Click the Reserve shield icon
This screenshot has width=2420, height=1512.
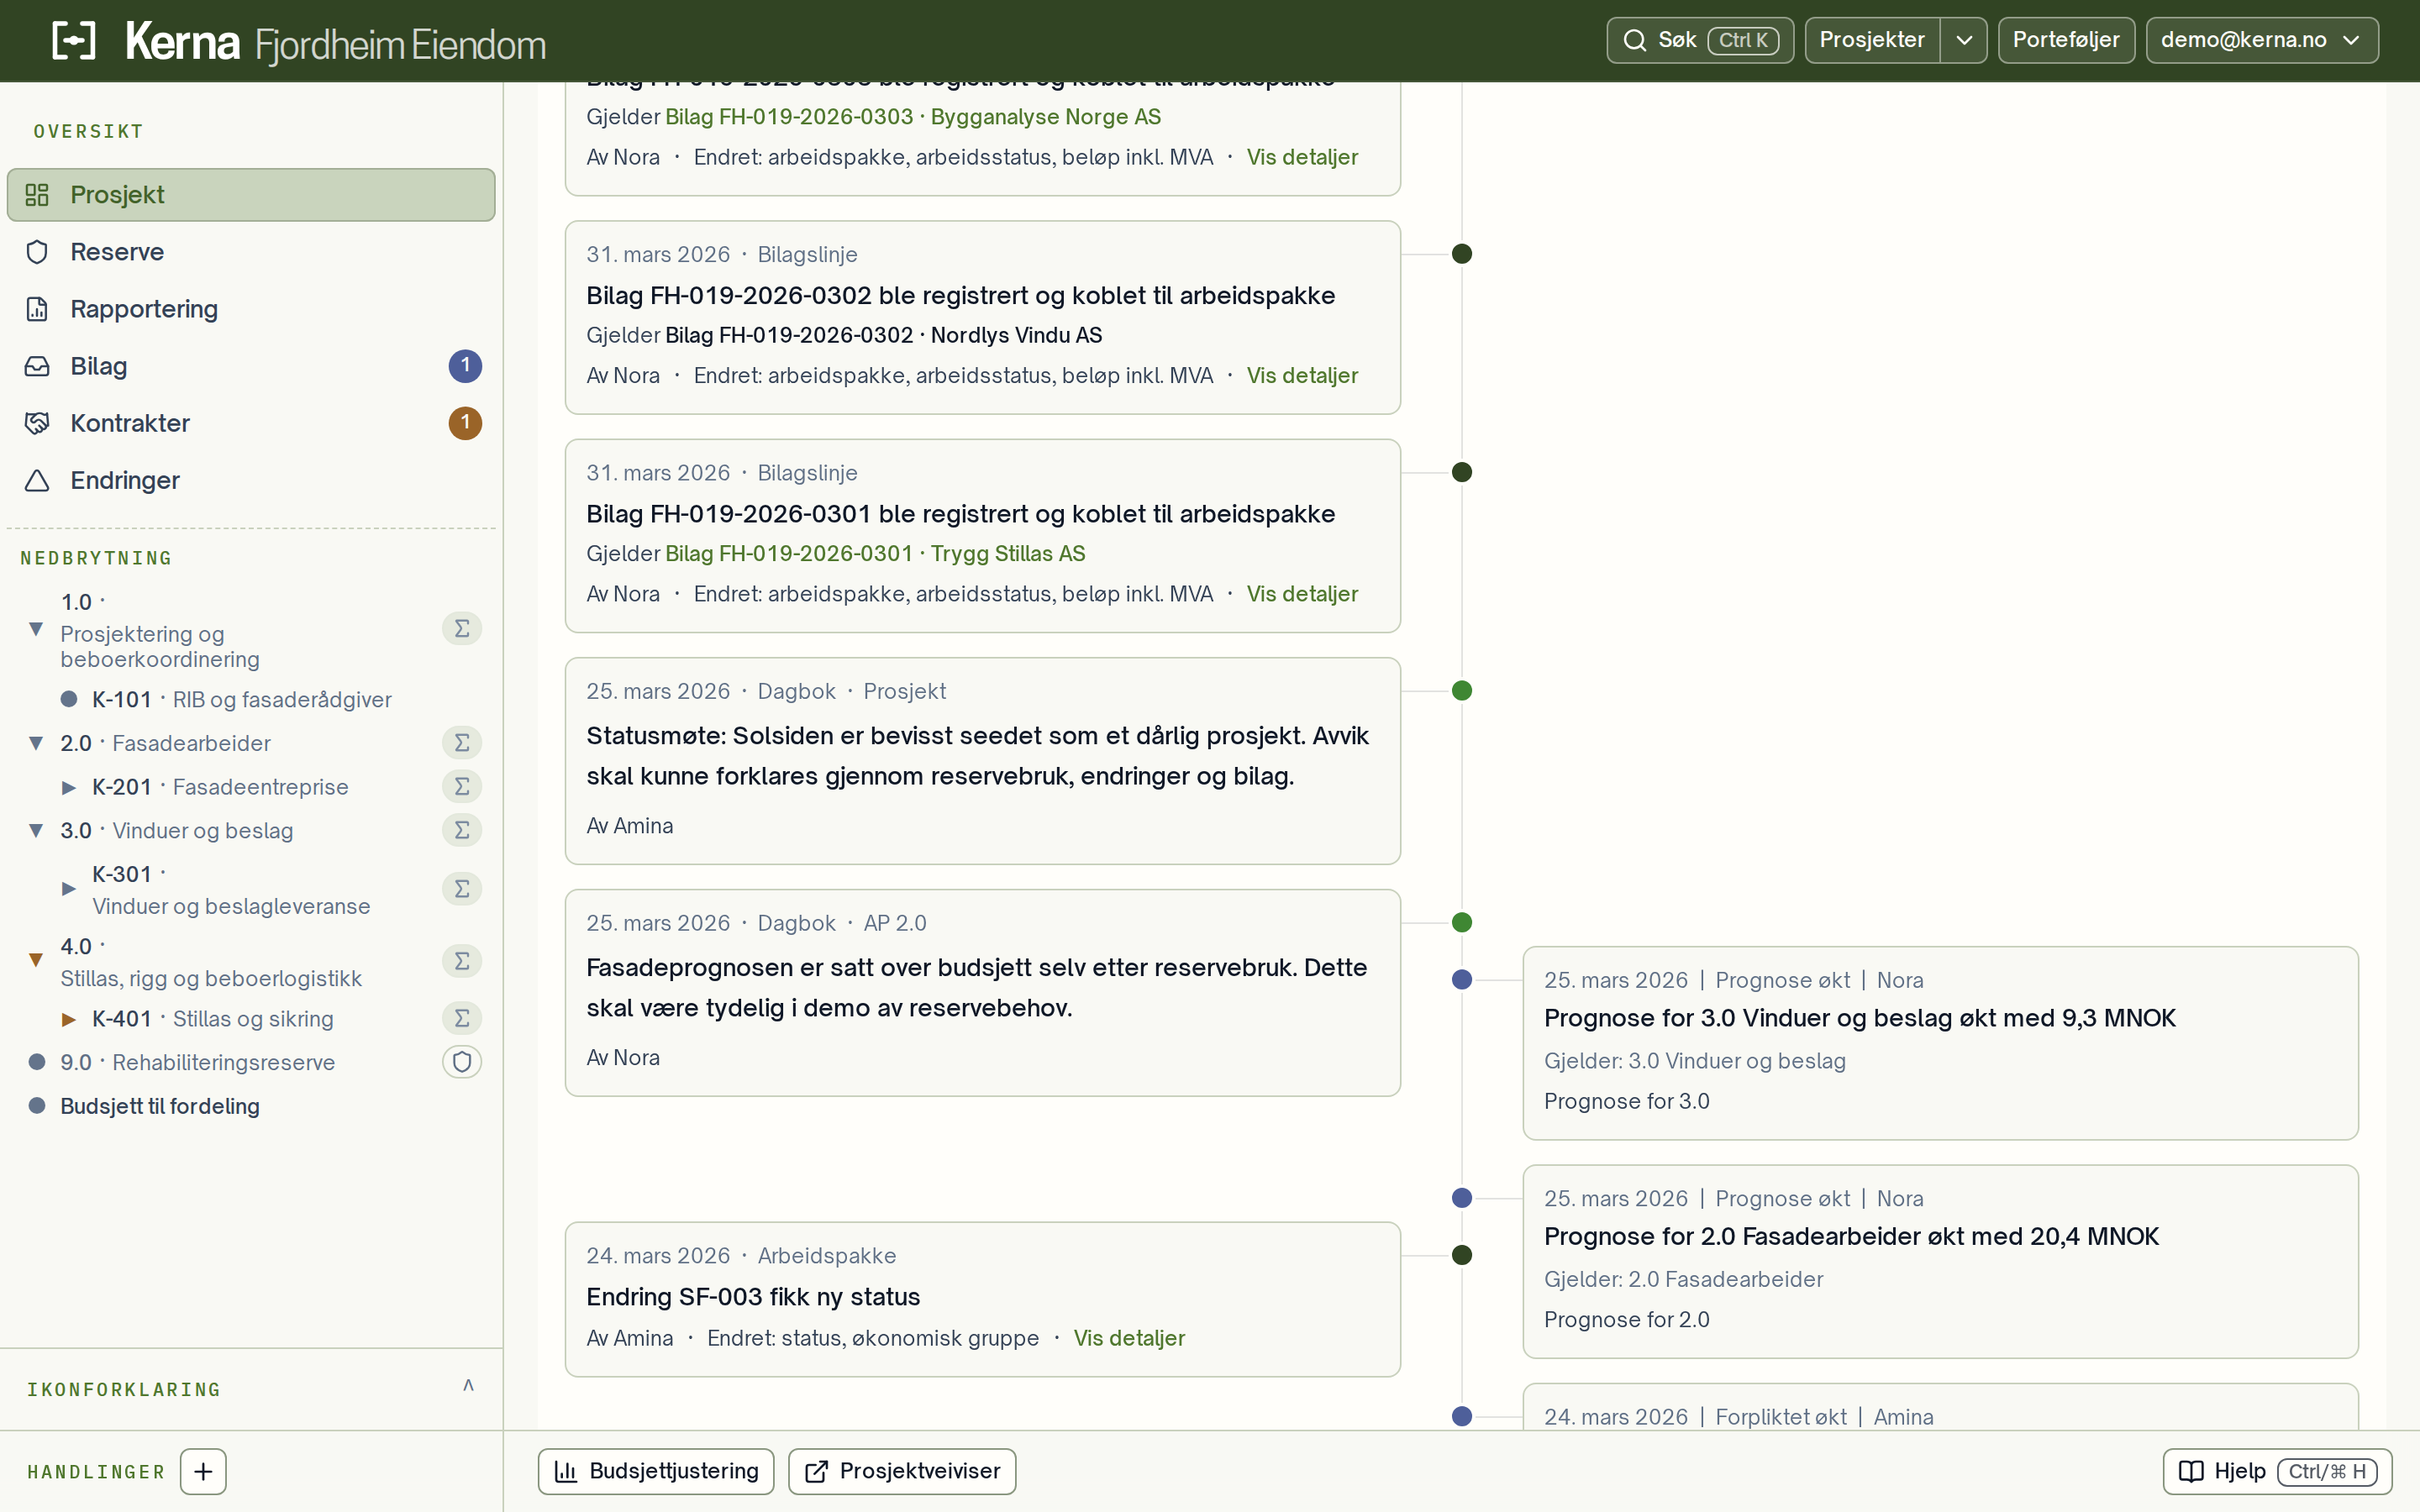point(37,252)
